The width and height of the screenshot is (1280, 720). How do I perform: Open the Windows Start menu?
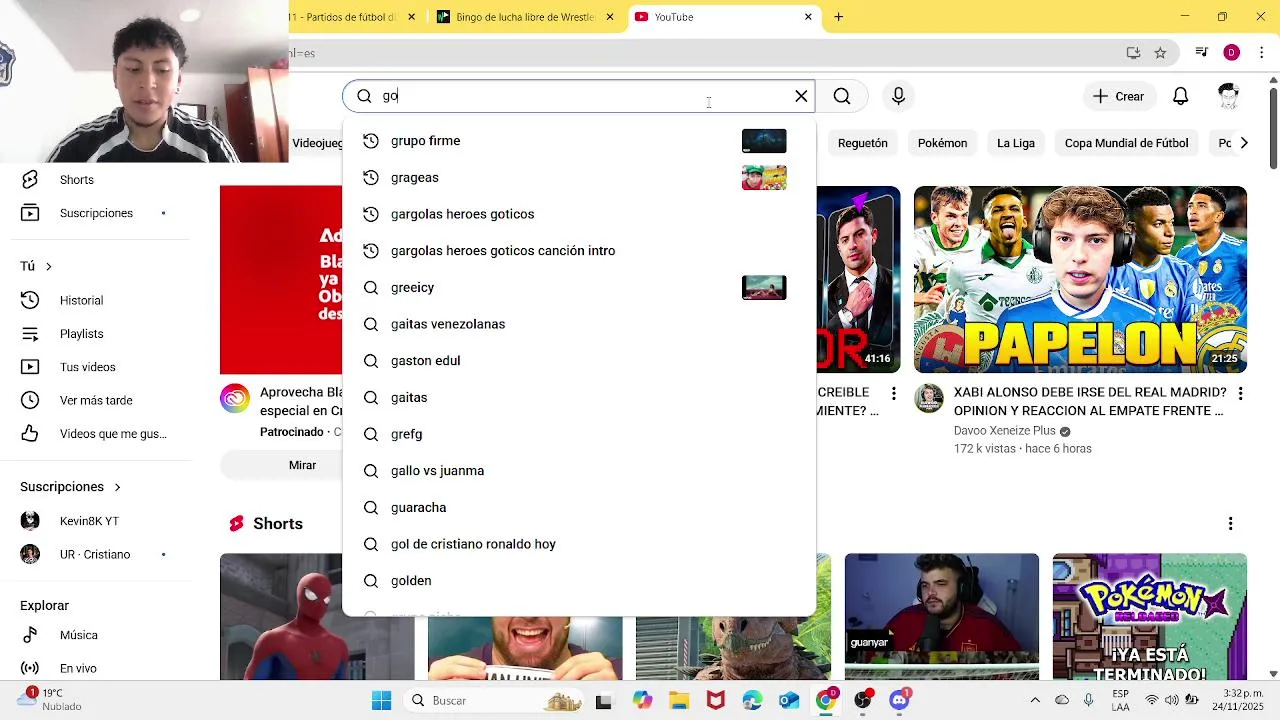pyautogui.click(x=381, y=701)
